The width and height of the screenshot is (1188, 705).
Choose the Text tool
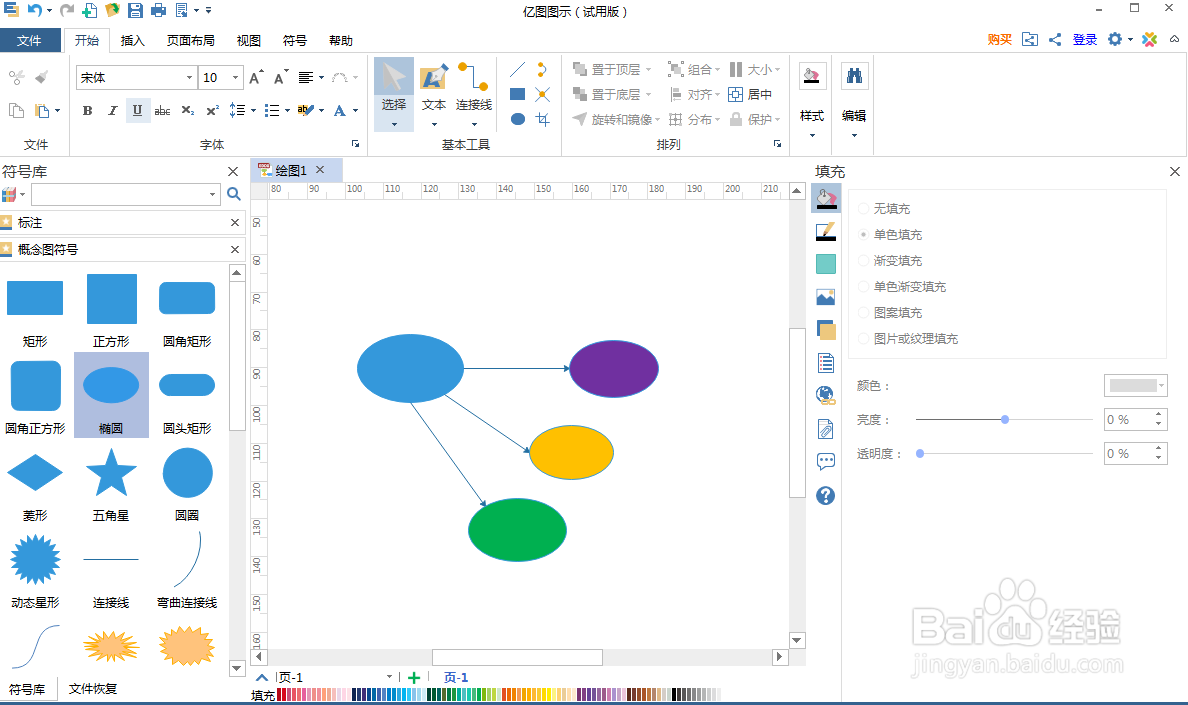pos(434,93)
